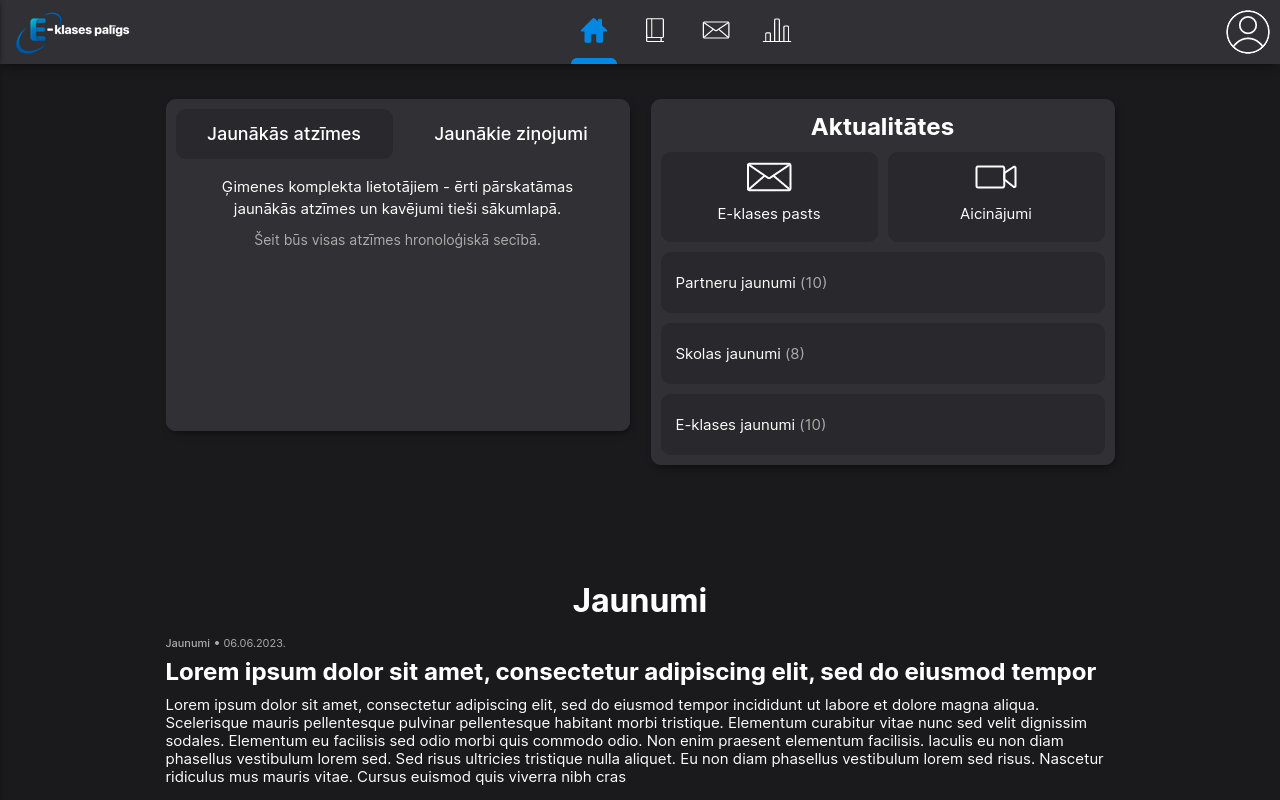This screenshot has width=1280, height=800.
Task: Click the article date 06.06.2023
Action: 253,643
